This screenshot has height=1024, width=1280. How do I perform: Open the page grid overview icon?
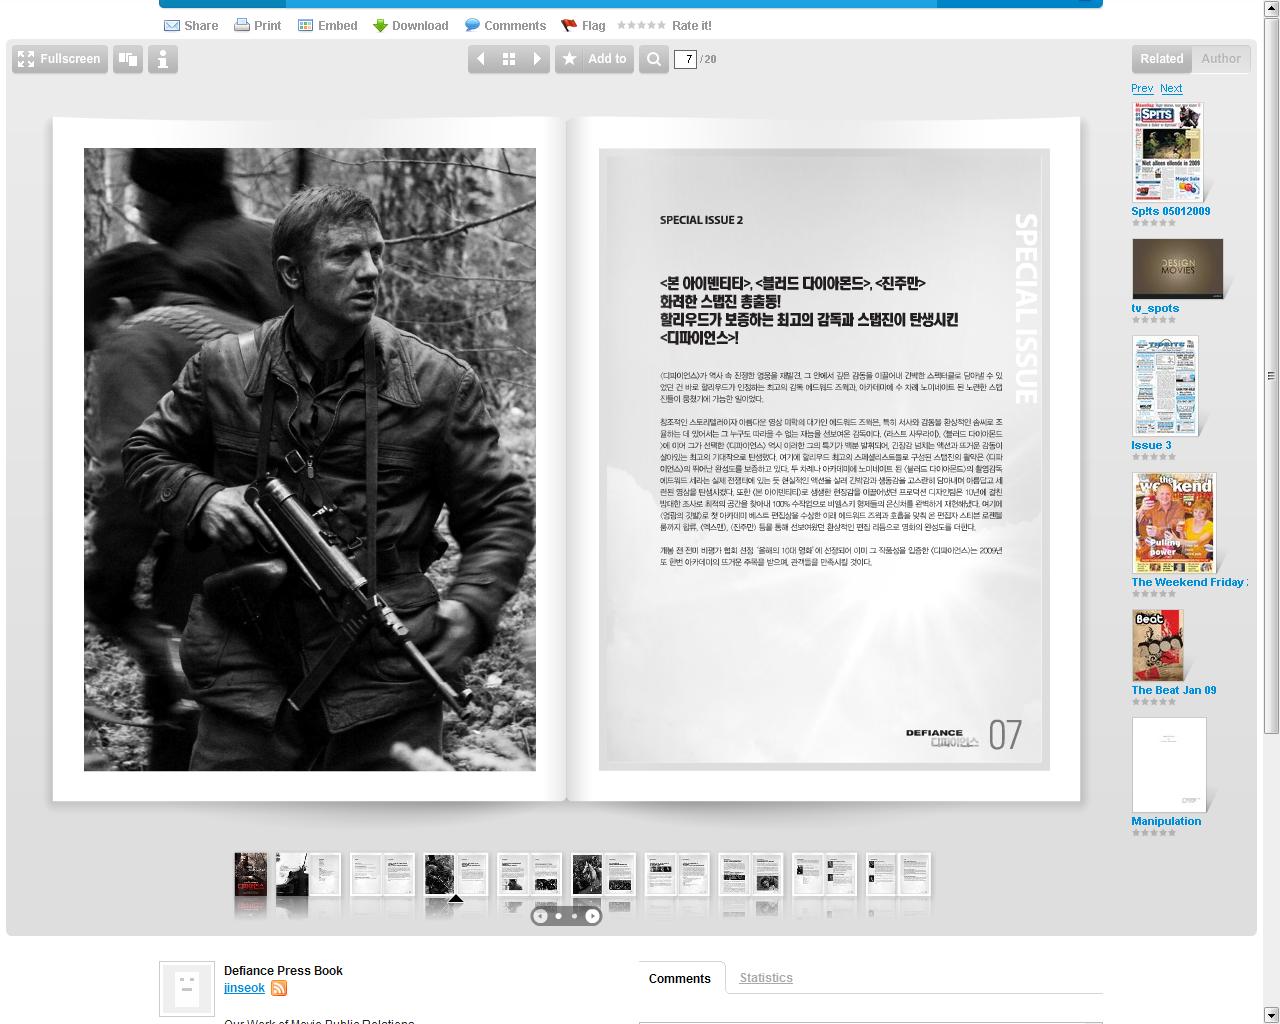[x=509, y=59]
